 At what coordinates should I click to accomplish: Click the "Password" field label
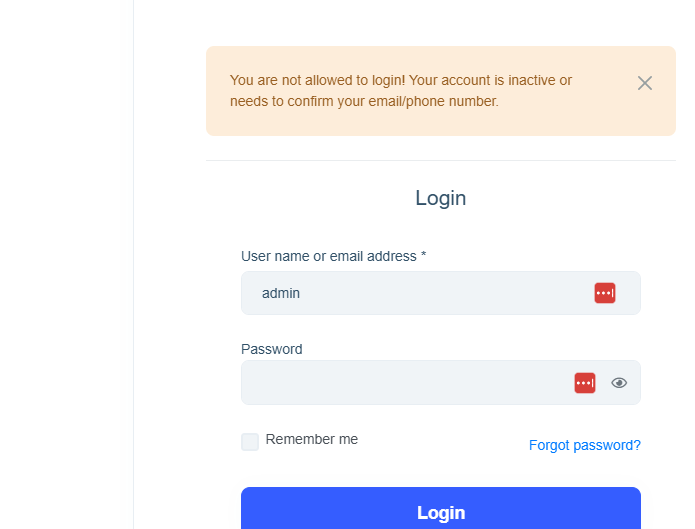[x=271, y=349]
